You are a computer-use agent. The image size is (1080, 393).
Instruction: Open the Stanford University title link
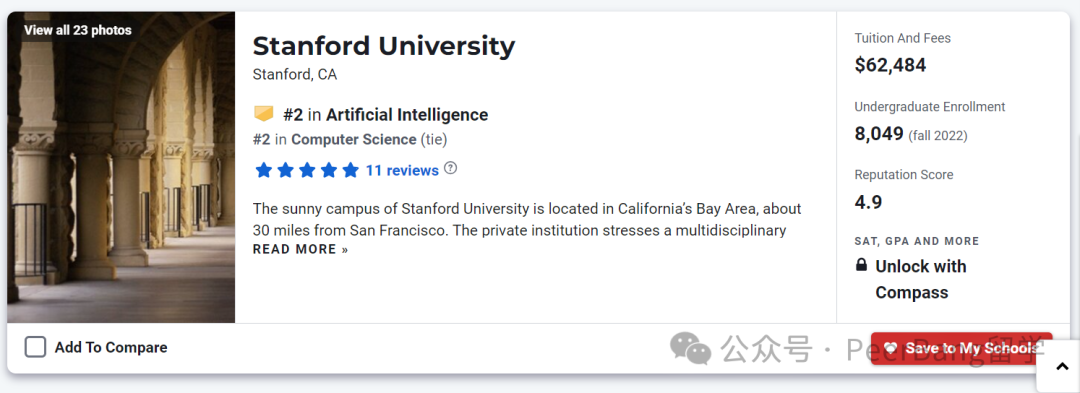tap(384, 46)
